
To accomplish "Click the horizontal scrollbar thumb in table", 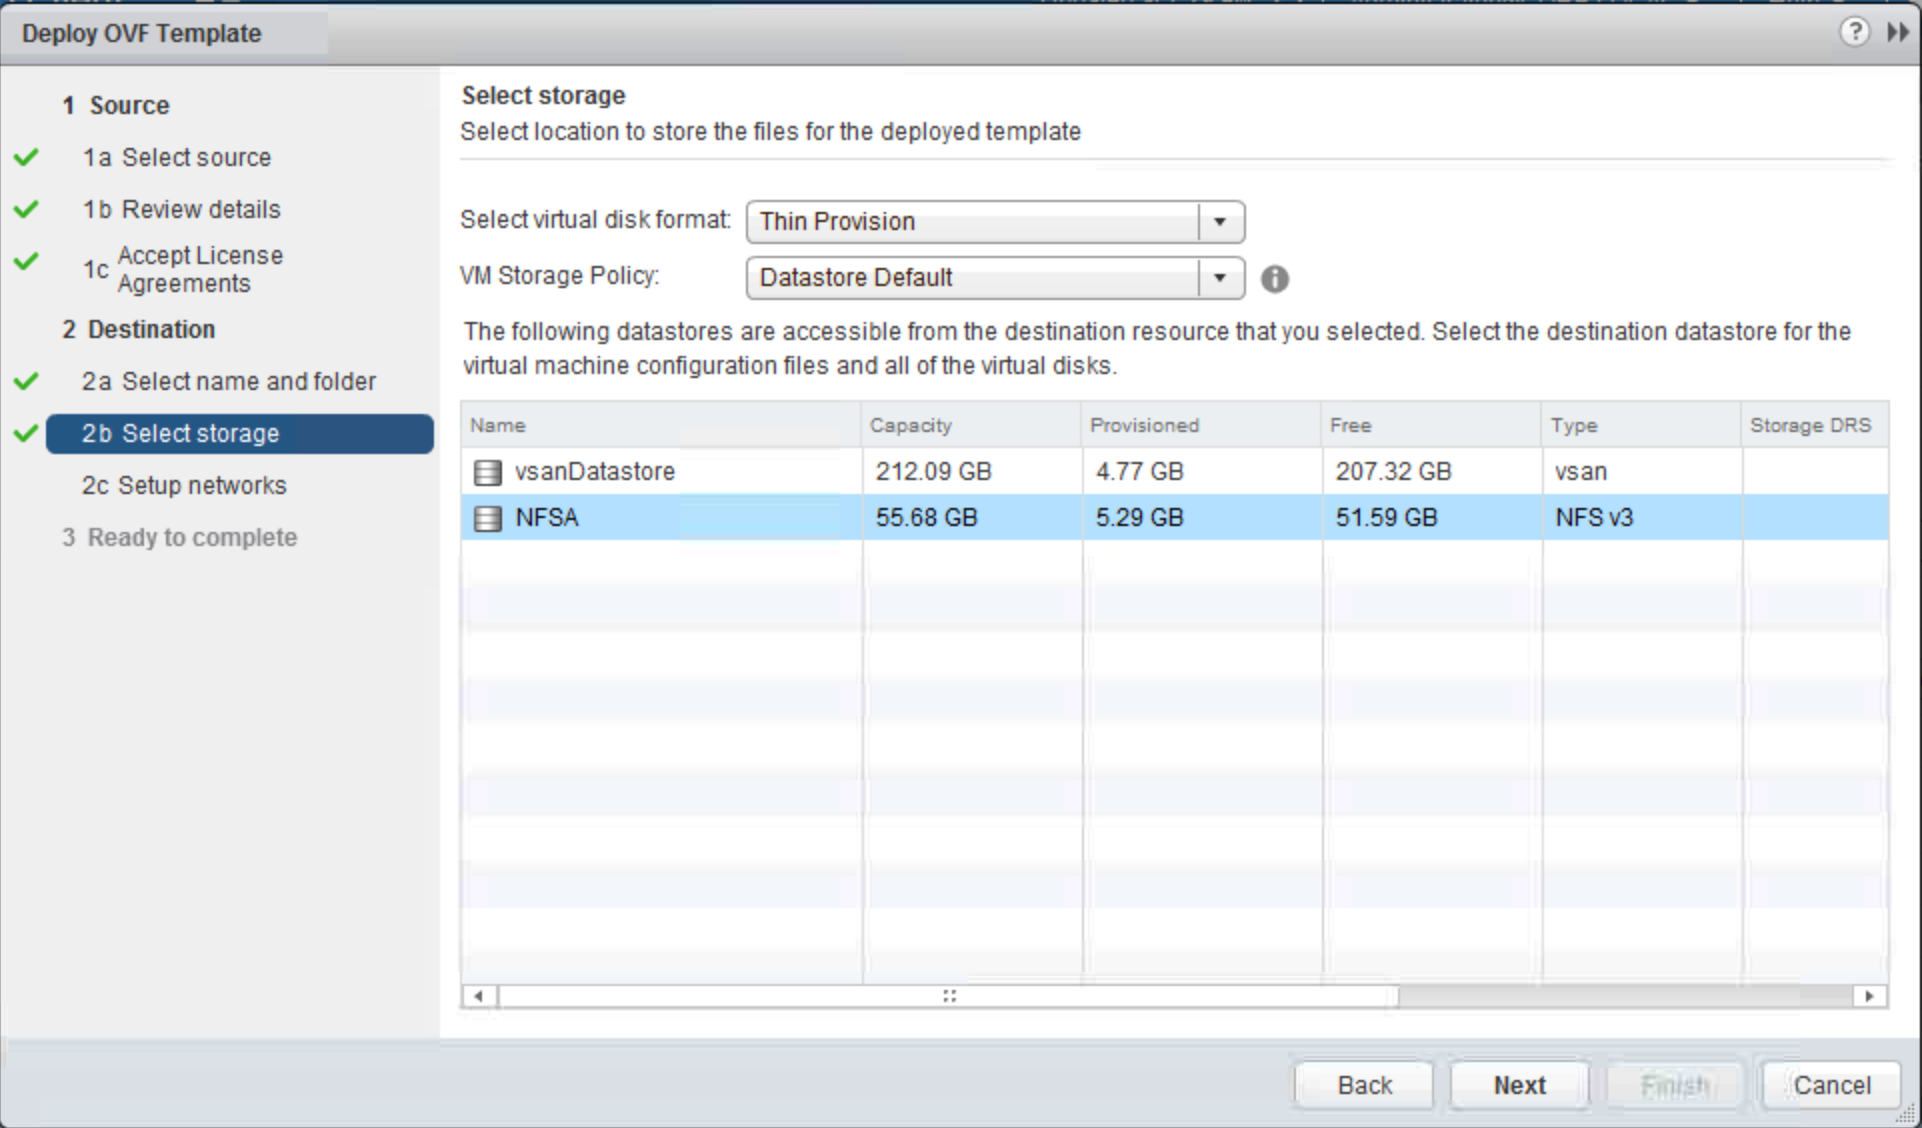I will pos(948,996).
